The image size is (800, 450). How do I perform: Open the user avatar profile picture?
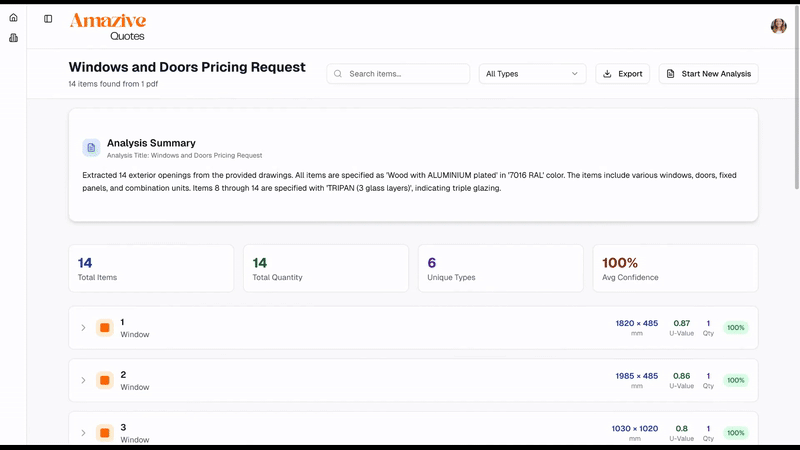(x=779, y=26)
